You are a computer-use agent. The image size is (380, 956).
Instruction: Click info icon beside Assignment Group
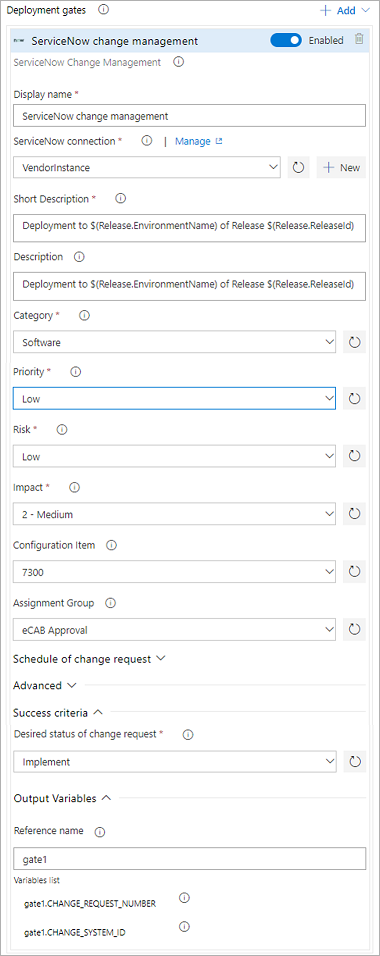(110, 603)
